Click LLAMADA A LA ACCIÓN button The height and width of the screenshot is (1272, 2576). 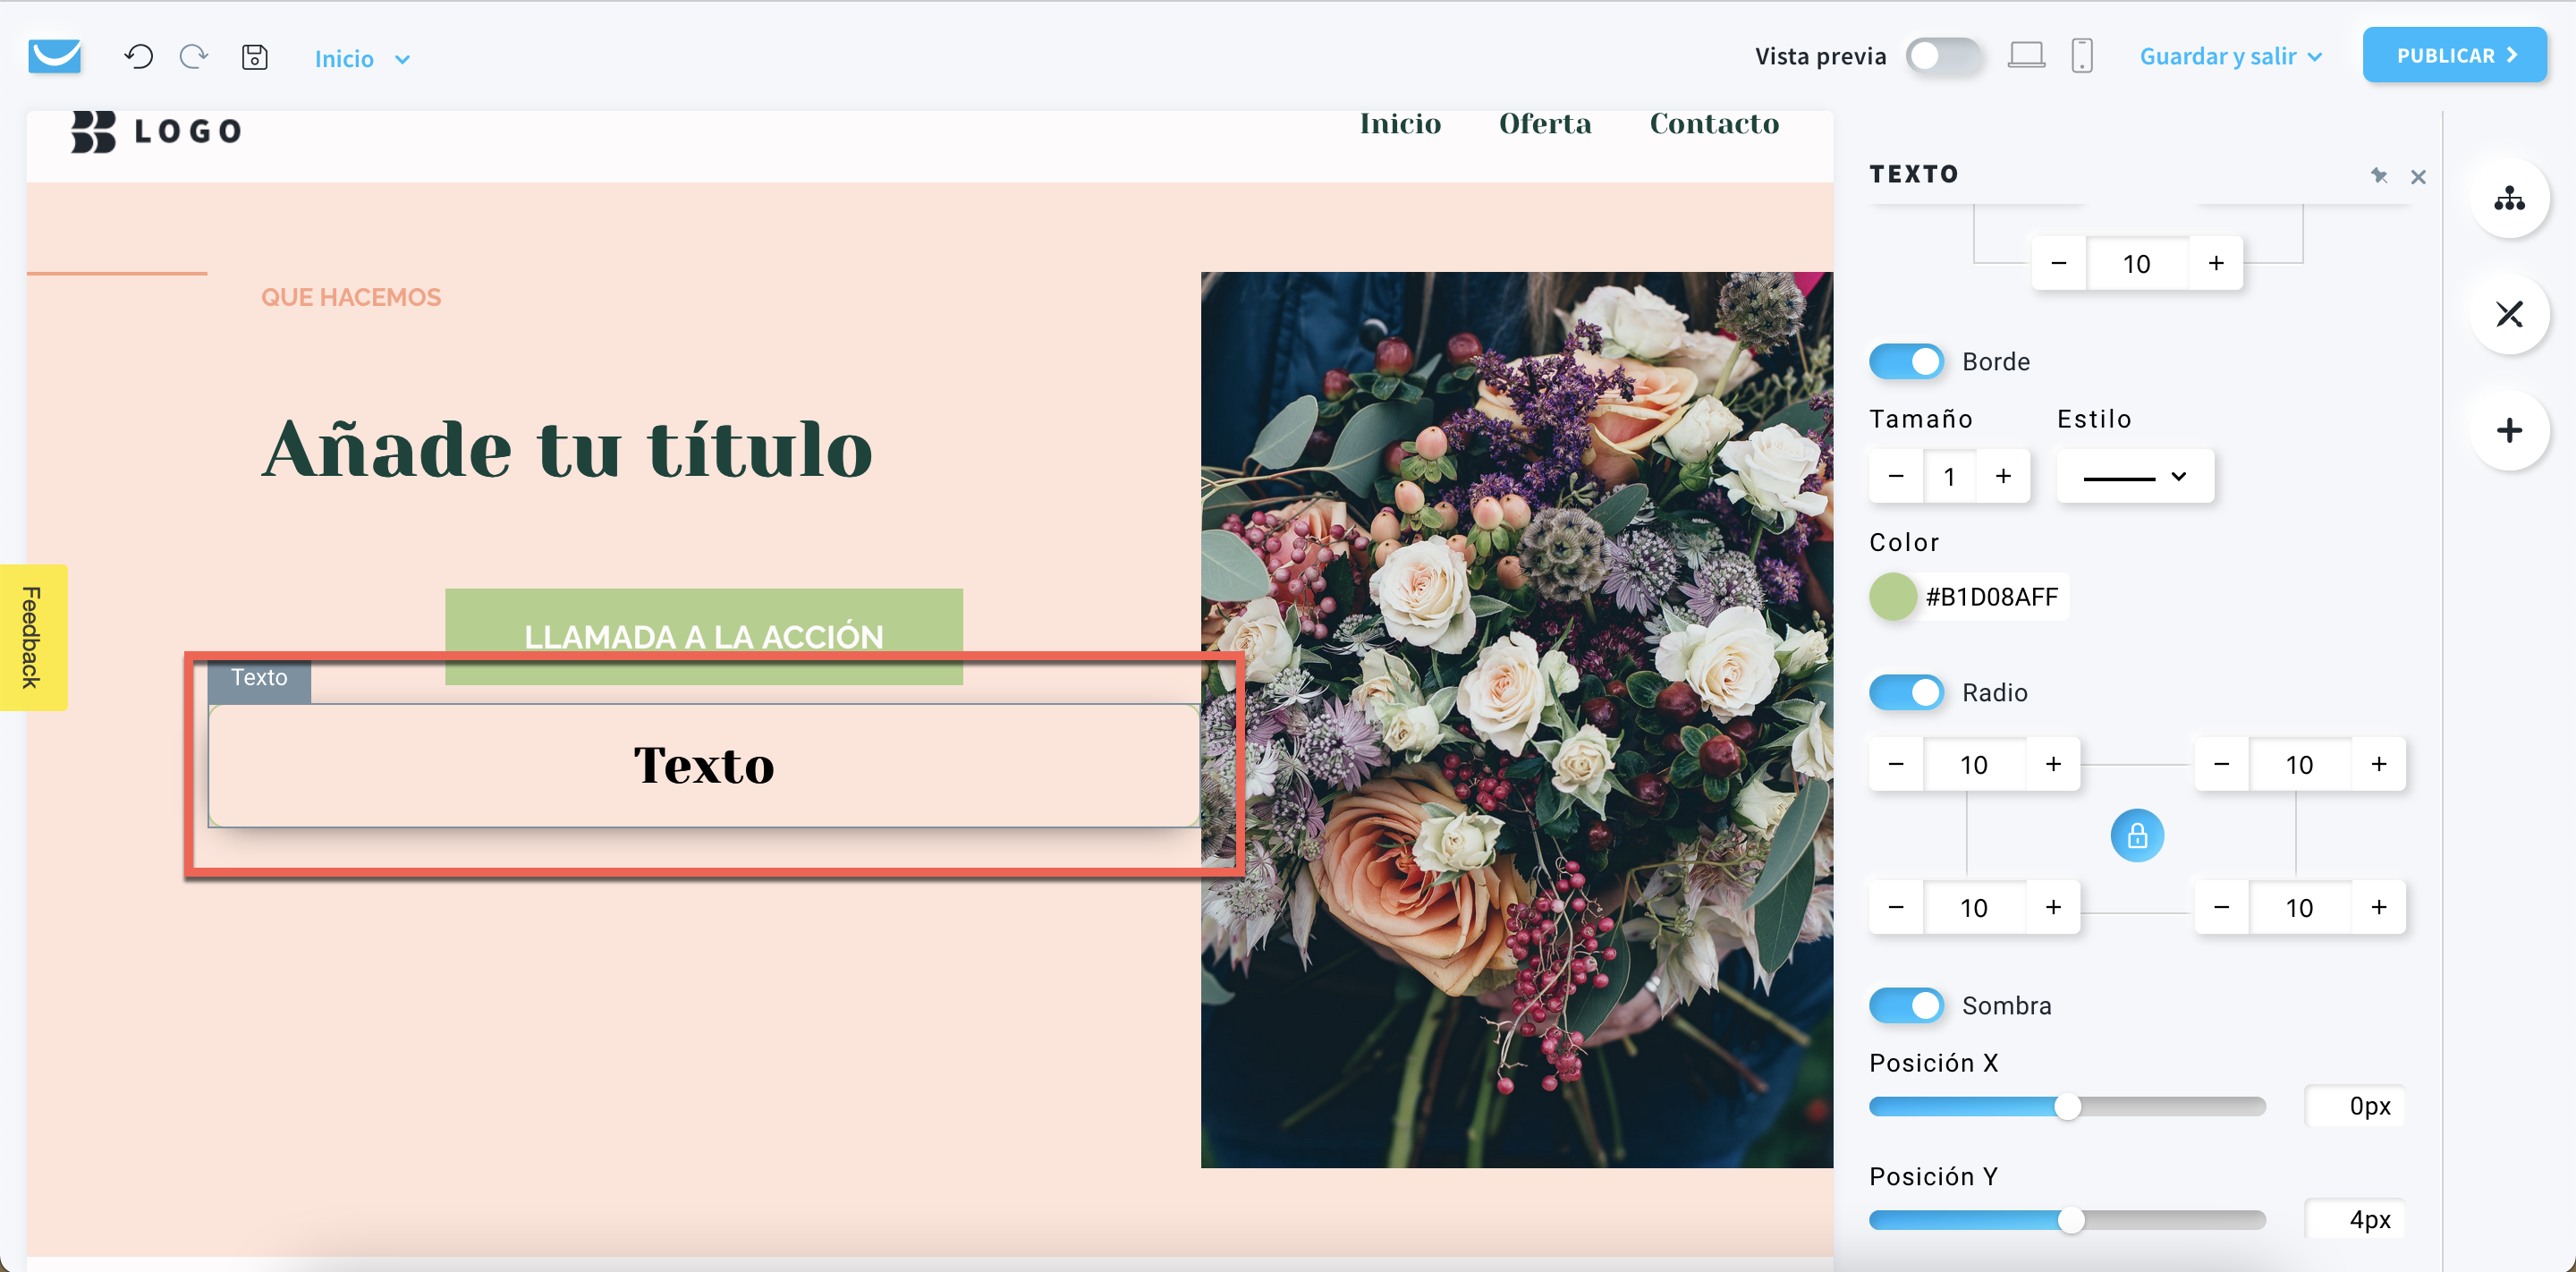[x=704, y=636]
